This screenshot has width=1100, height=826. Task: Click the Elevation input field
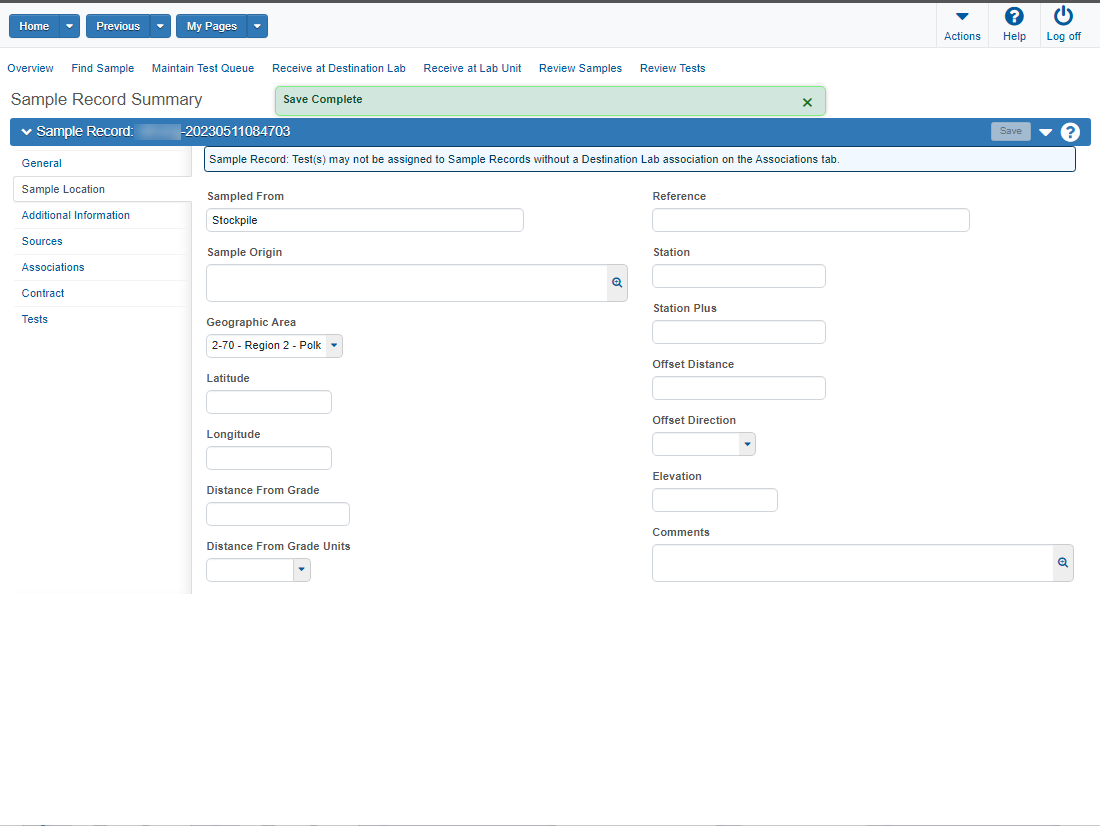click(715, 500)
